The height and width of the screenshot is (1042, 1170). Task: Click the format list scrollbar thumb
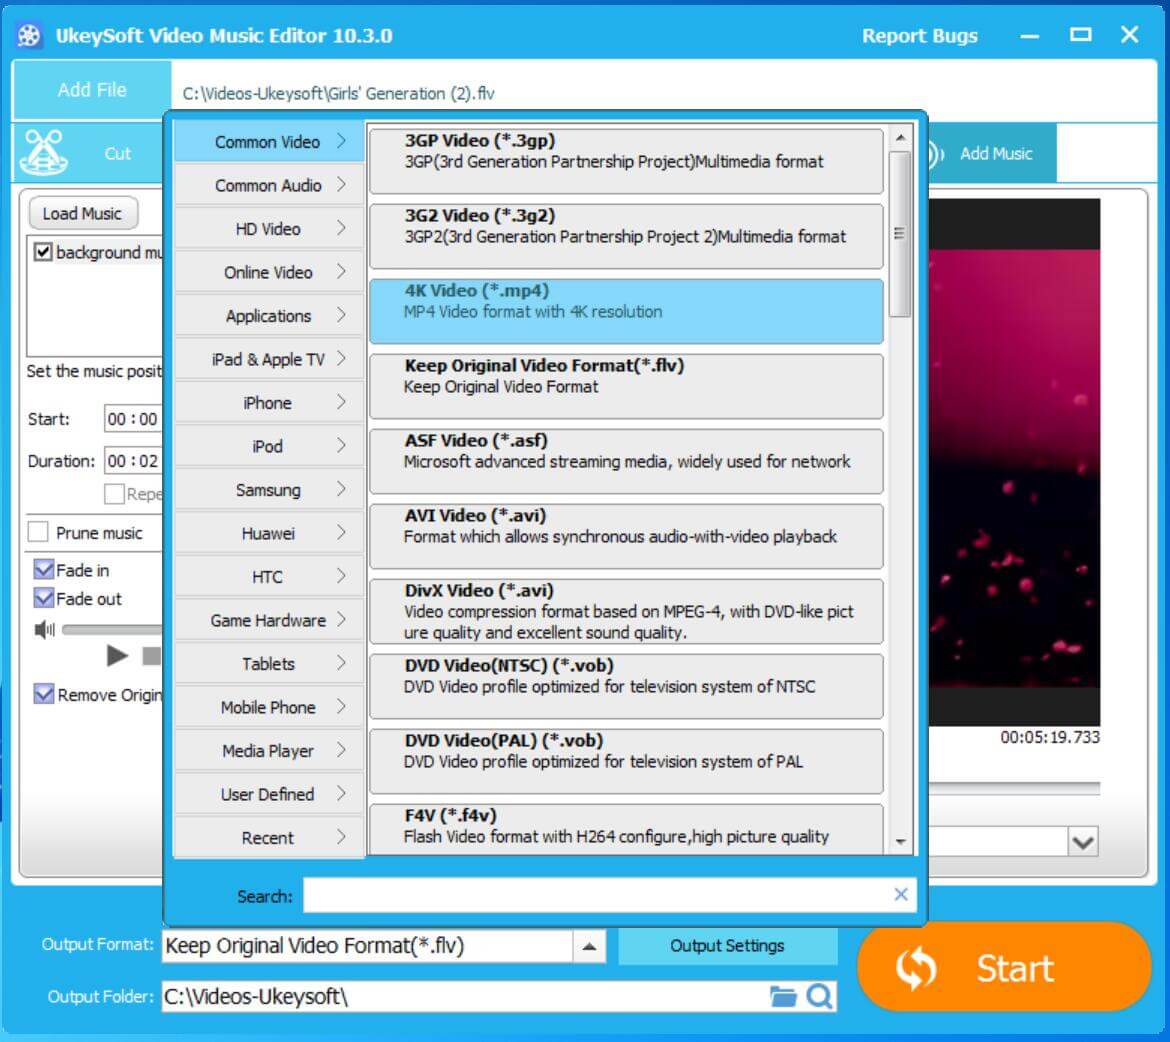[x=901, y=234]
